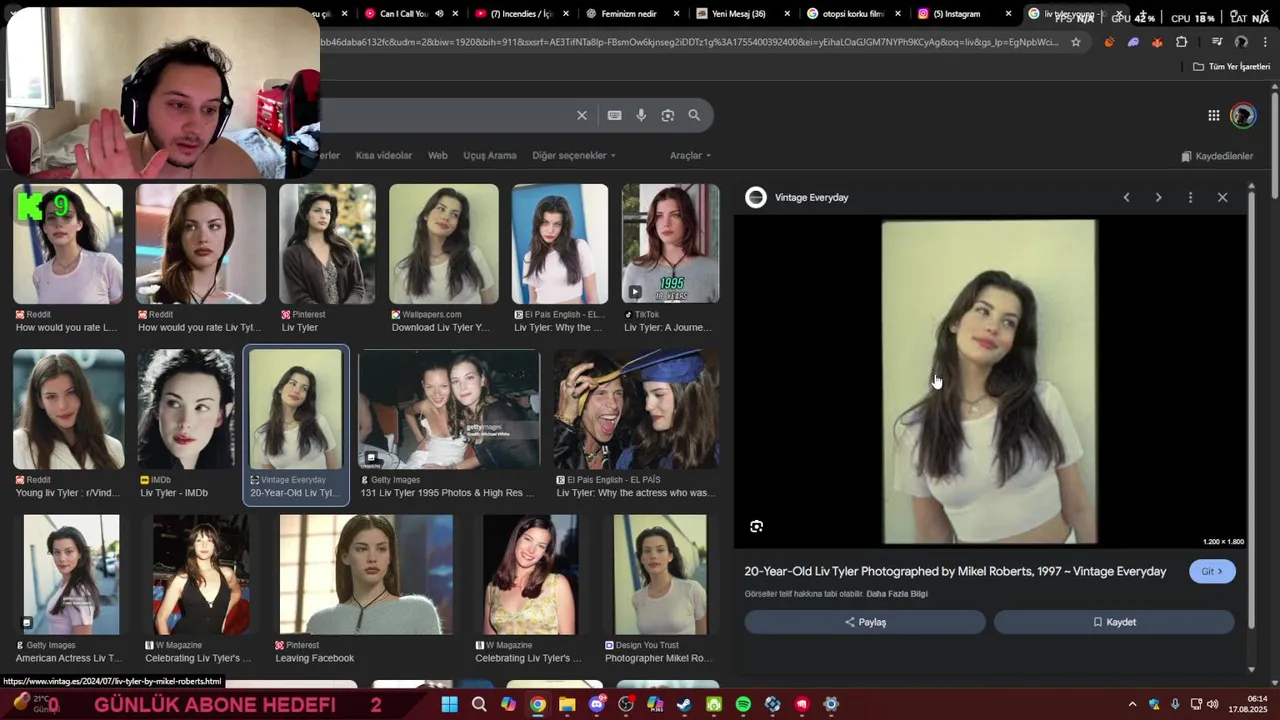Open Daha Fazla Bilgi link
The height and width of the screenshot is (720, 1280).
pos(897,594)
